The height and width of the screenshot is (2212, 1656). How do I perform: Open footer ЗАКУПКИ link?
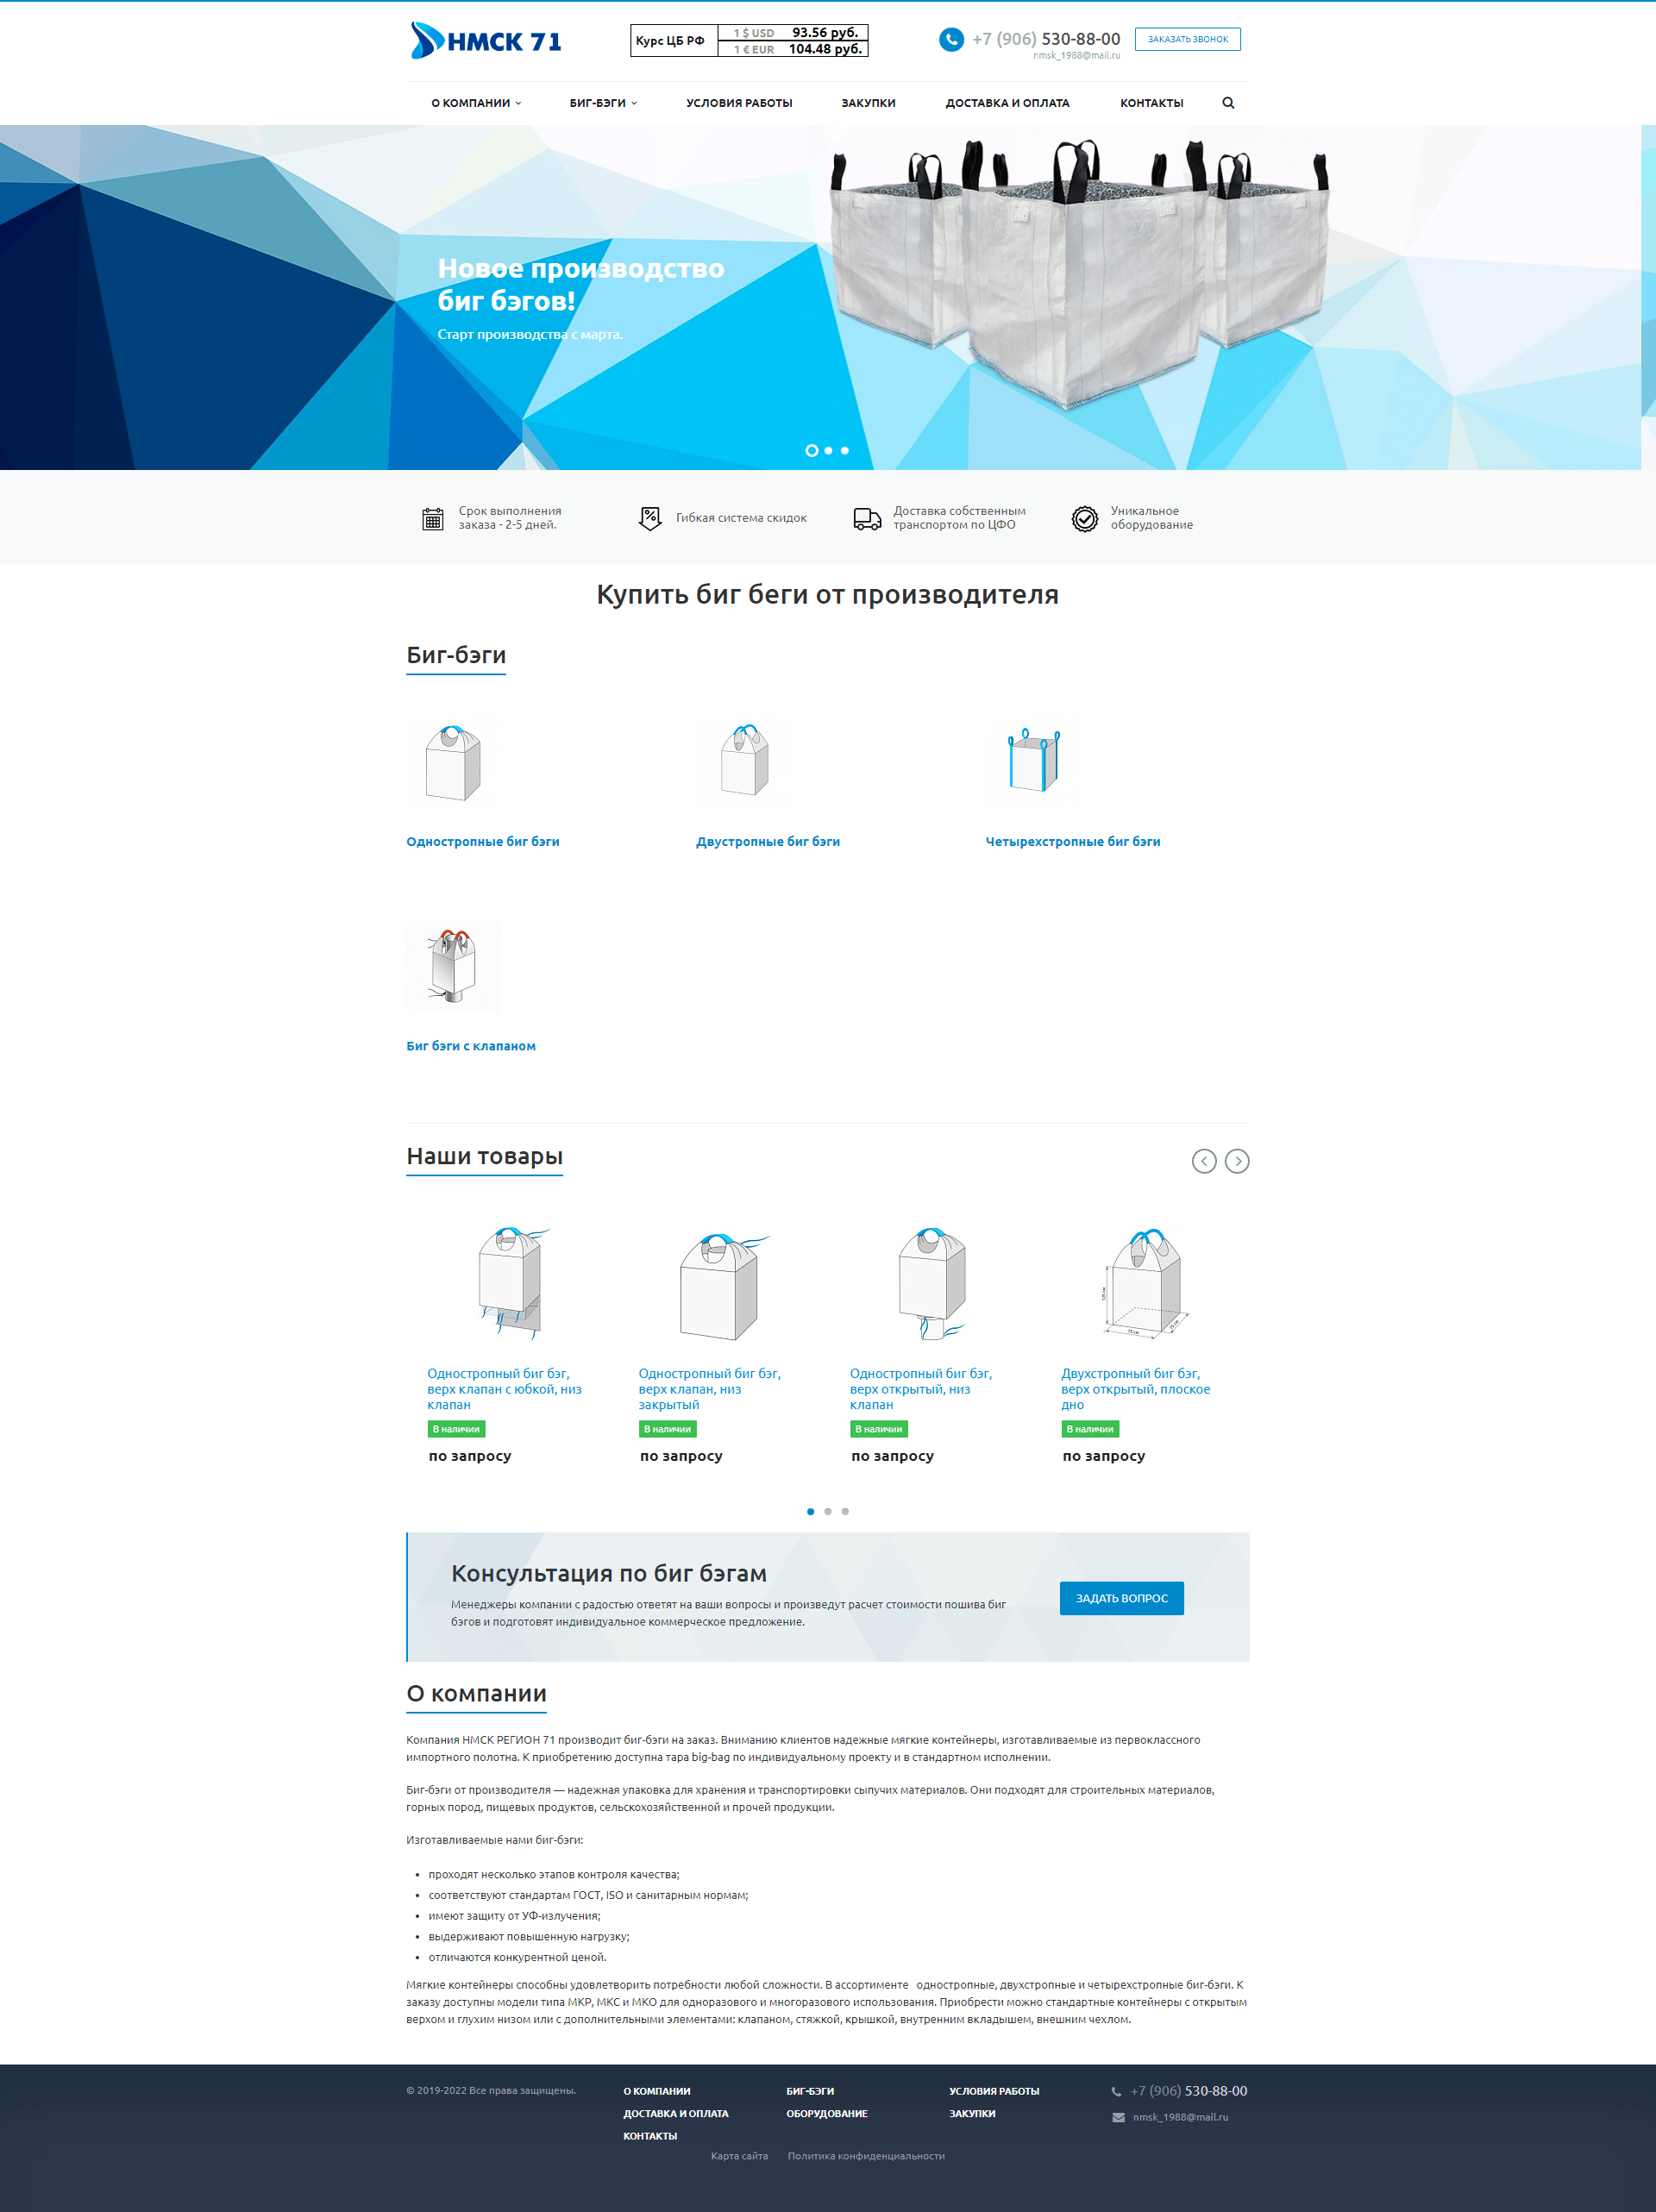point(972,2113)
